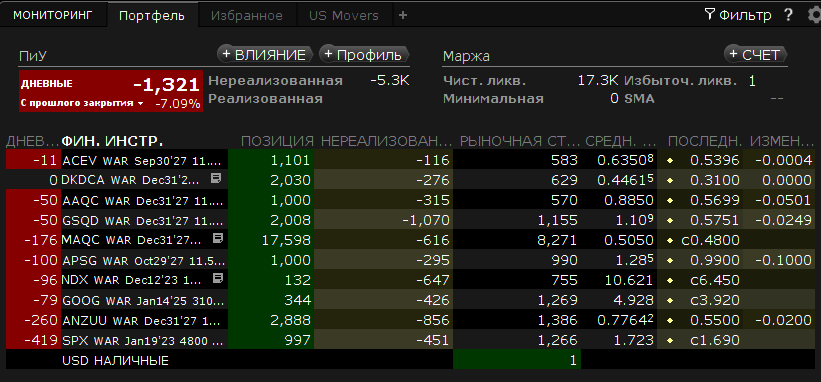821x382 pixels.
Task: Sort by ПОЗИЦИЯ column header
Action: (x=277, y=141)
